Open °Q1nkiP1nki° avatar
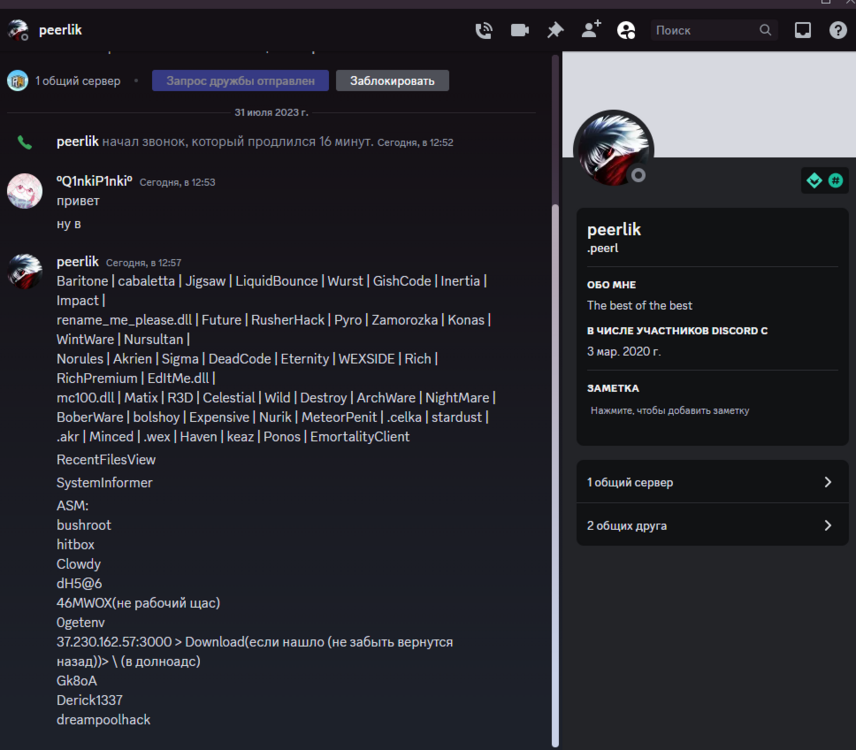This screenshot has height=750, width=856. click(25, 191)
